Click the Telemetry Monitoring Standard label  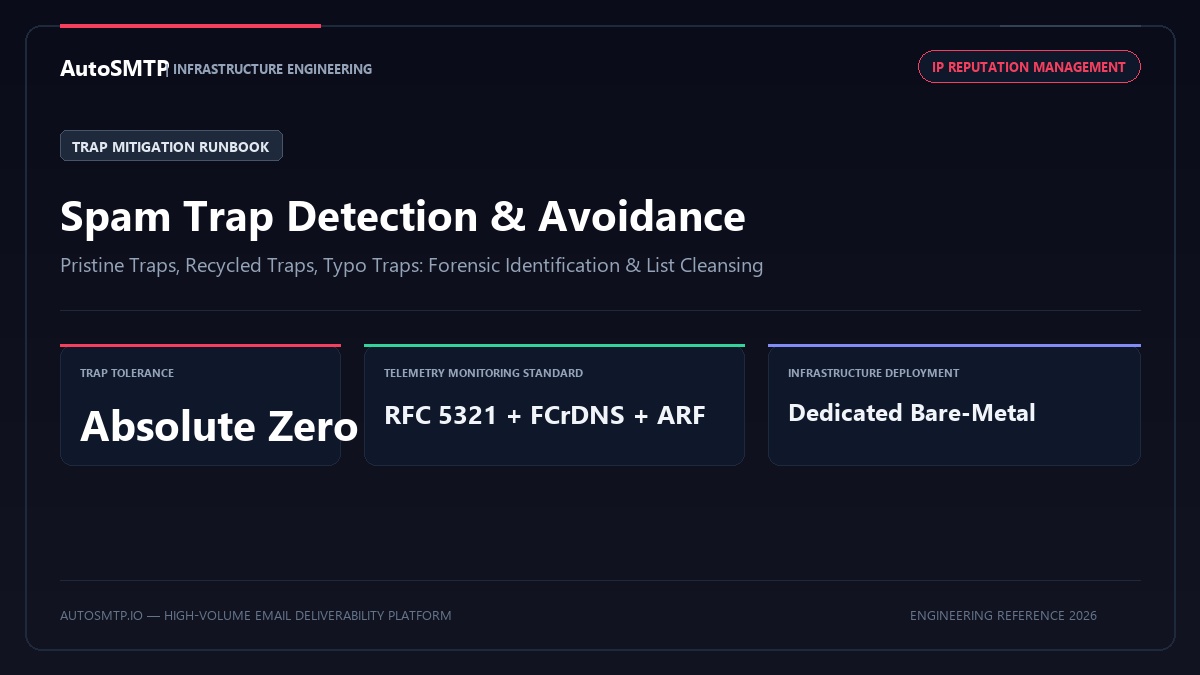point(483,373)
